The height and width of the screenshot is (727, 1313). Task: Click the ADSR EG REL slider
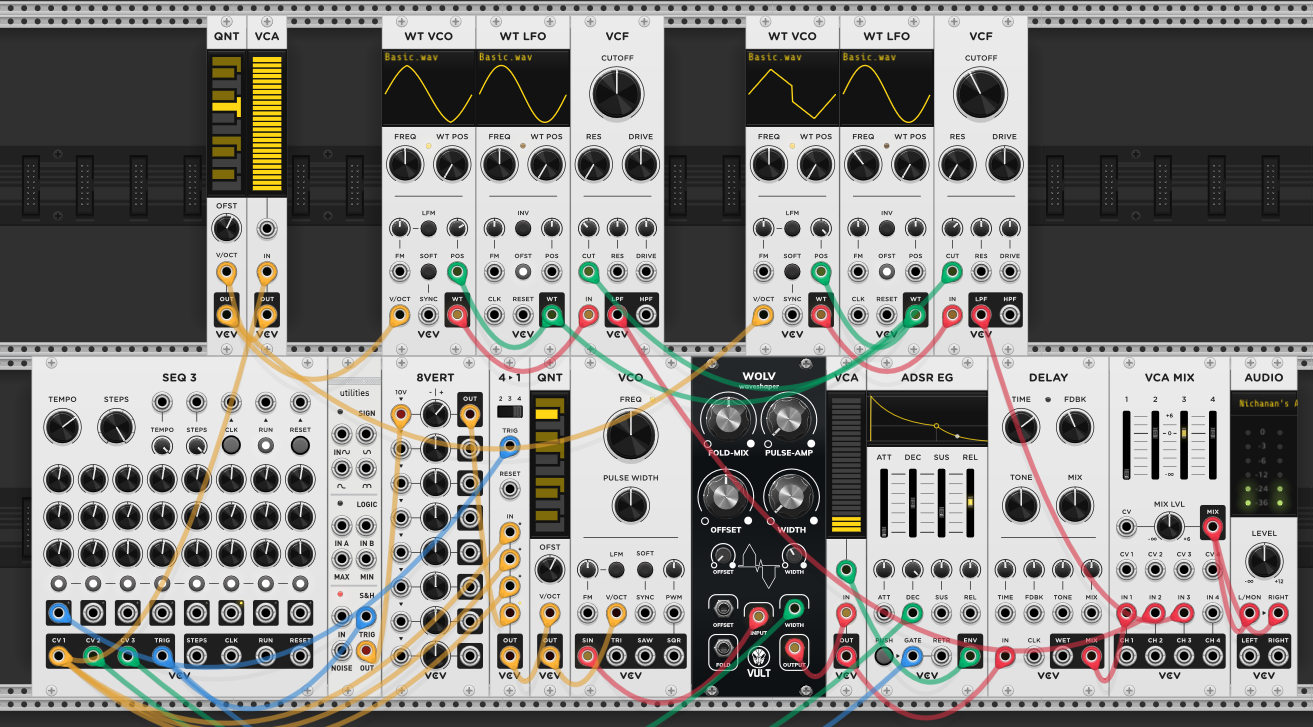point(969,505)
